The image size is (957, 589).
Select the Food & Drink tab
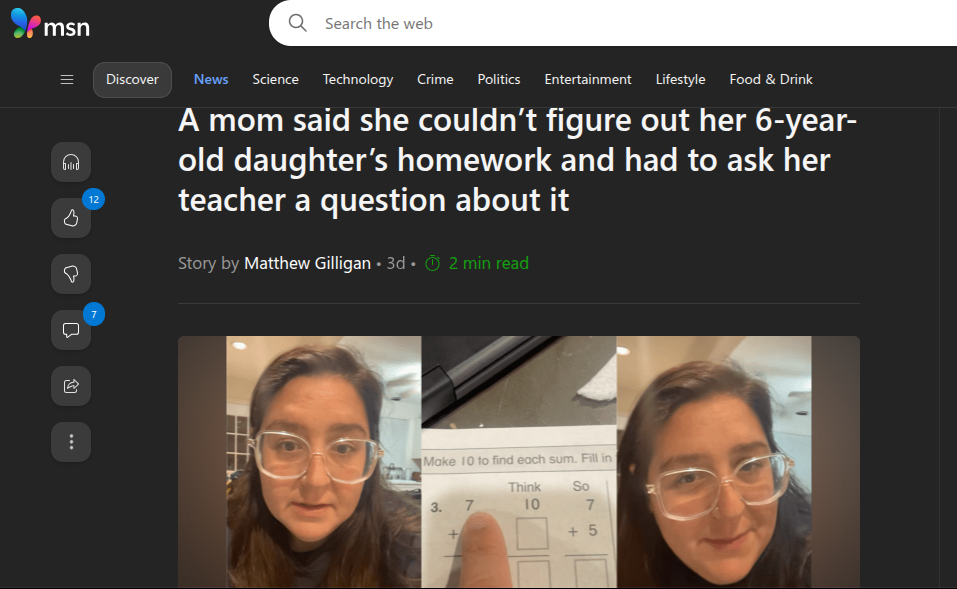[x=771, y=79]
